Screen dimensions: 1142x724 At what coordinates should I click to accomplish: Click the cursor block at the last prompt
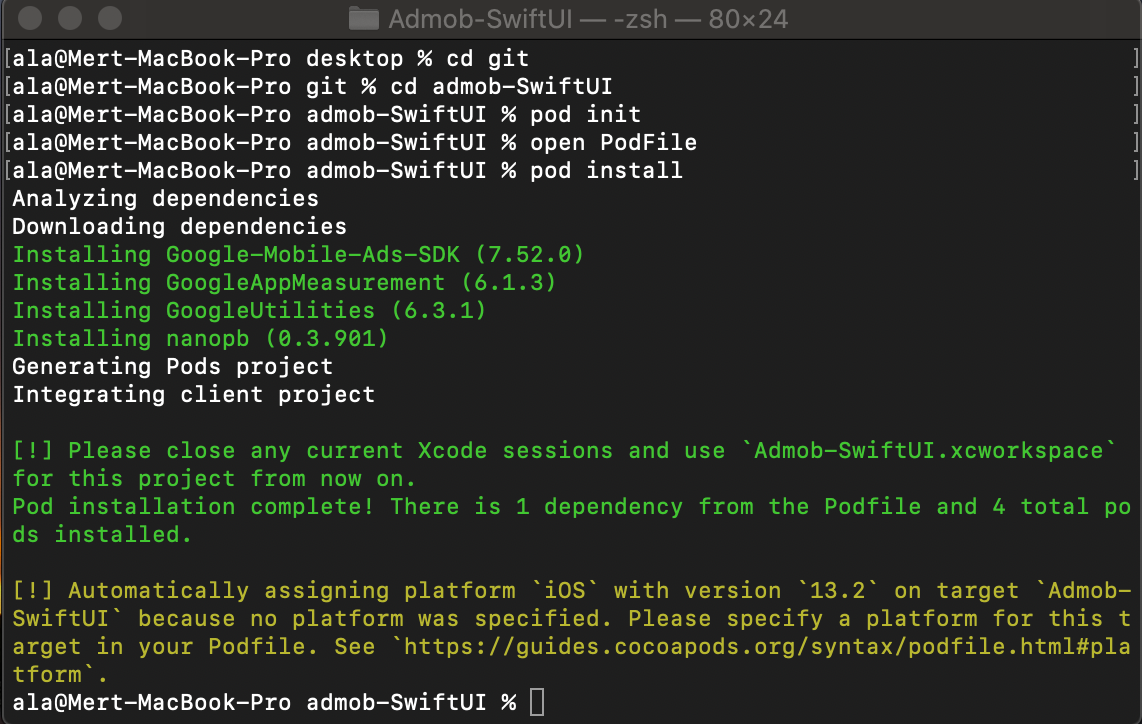tap(537, 702)
